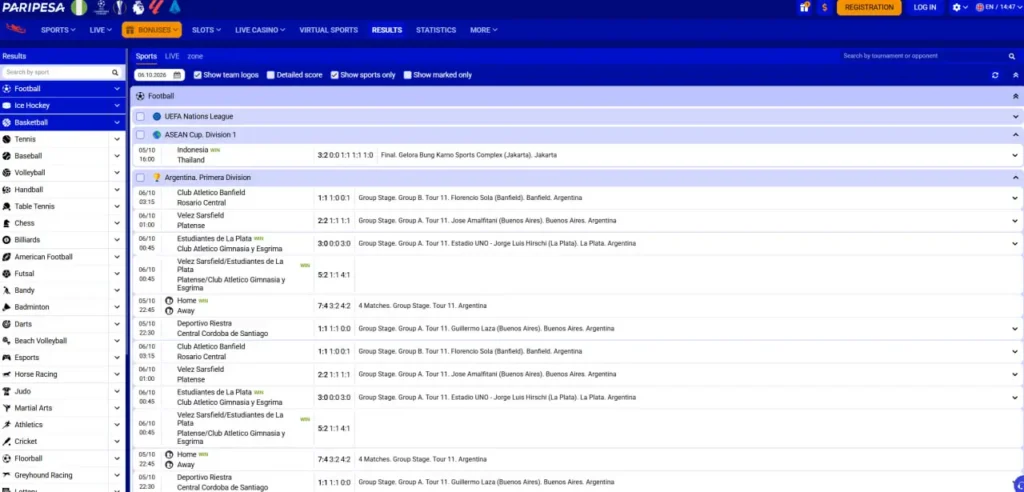Viewport: 1024px width, 492px height.
Task: Enable the Detailed score checkbox
Action: (x=270, y=75)
